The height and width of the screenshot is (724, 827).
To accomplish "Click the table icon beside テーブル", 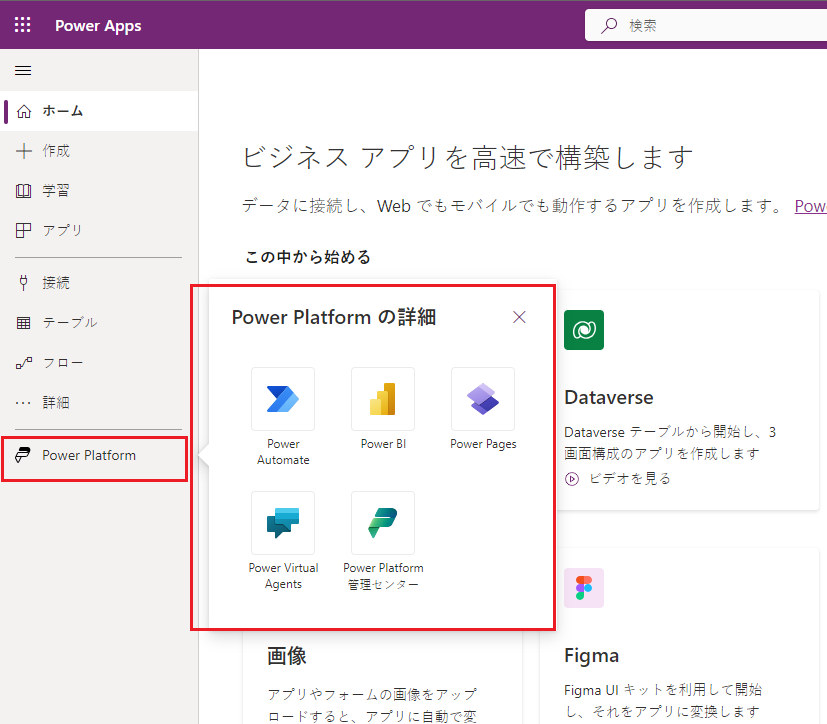I will 23,323.
